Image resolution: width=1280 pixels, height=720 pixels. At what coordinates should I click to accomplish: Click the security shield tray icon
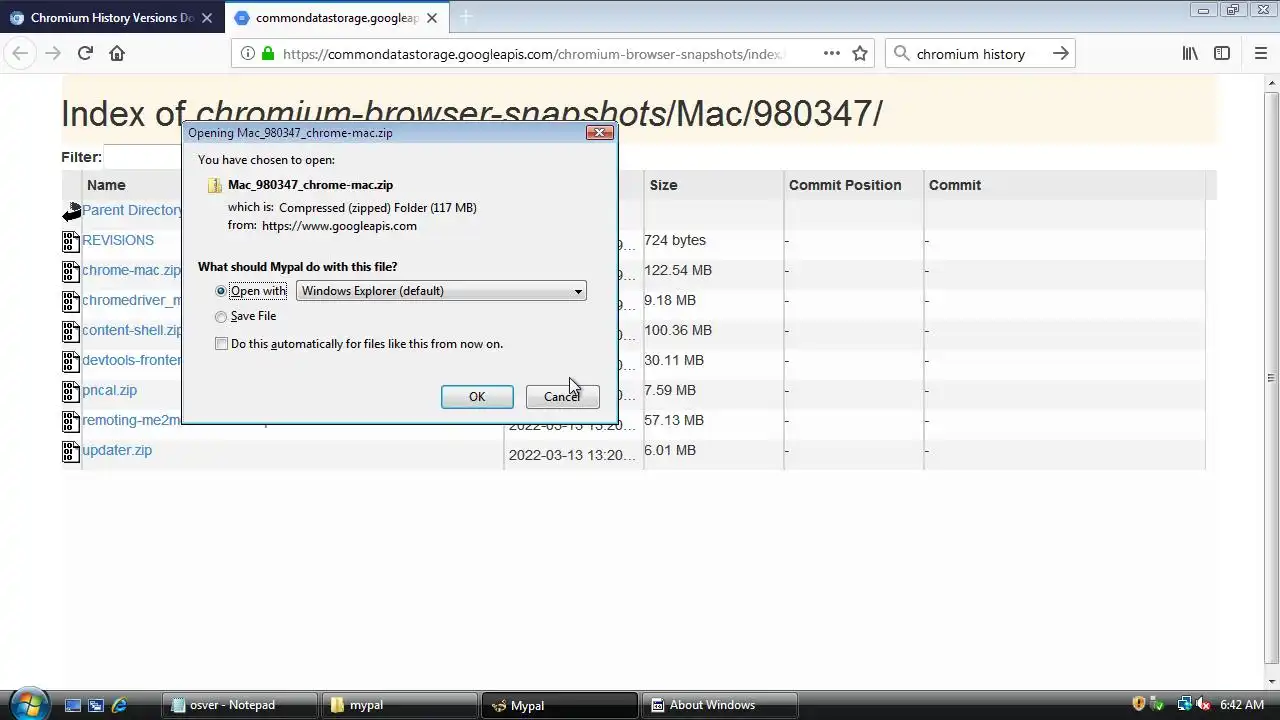tap(1138, 705)
